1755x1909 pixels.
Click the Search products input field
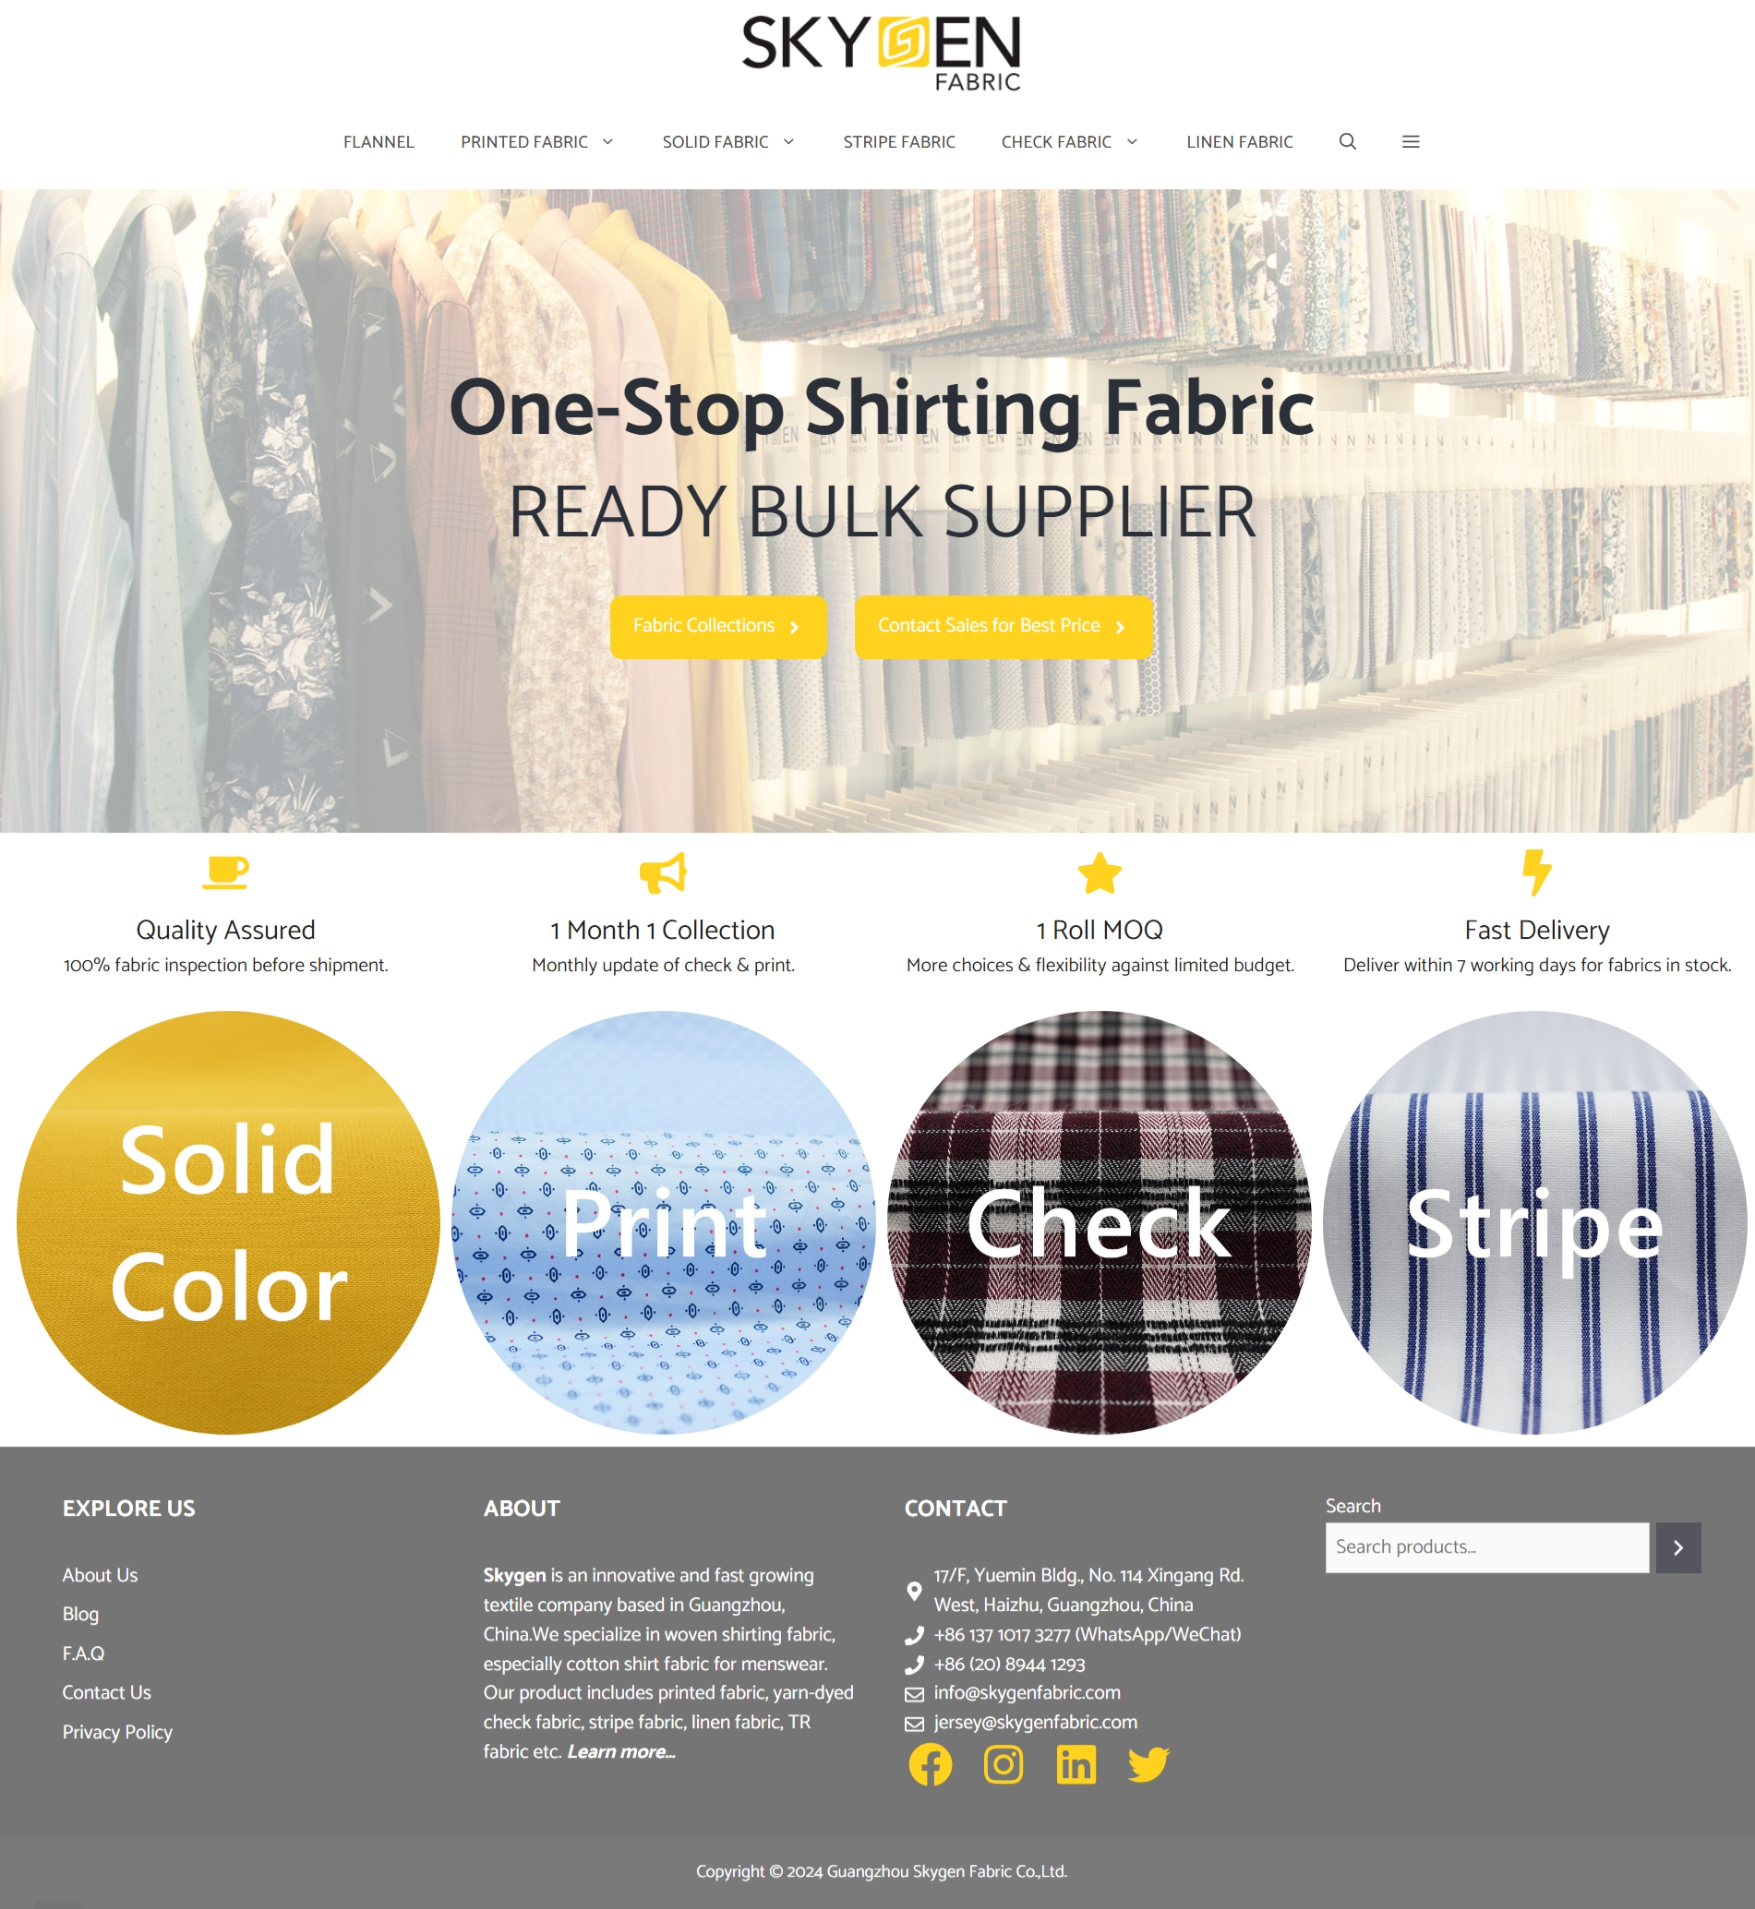tap(1487, 1548)
